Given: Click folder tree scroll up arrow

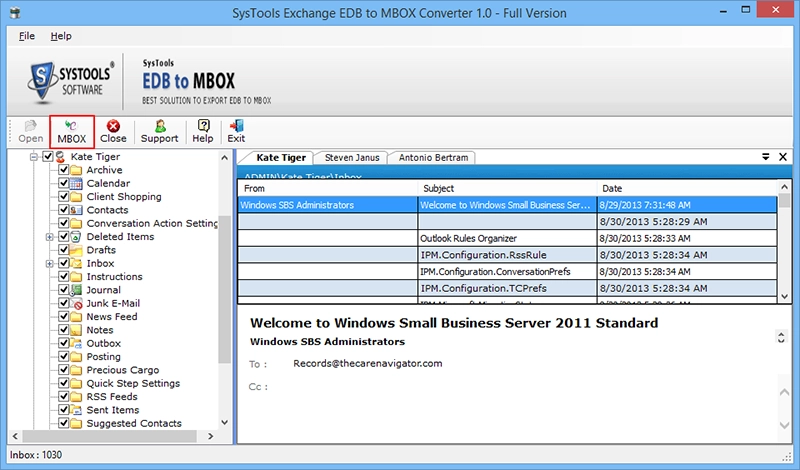Looking at the screenshot, I should (x=224, y=158).
